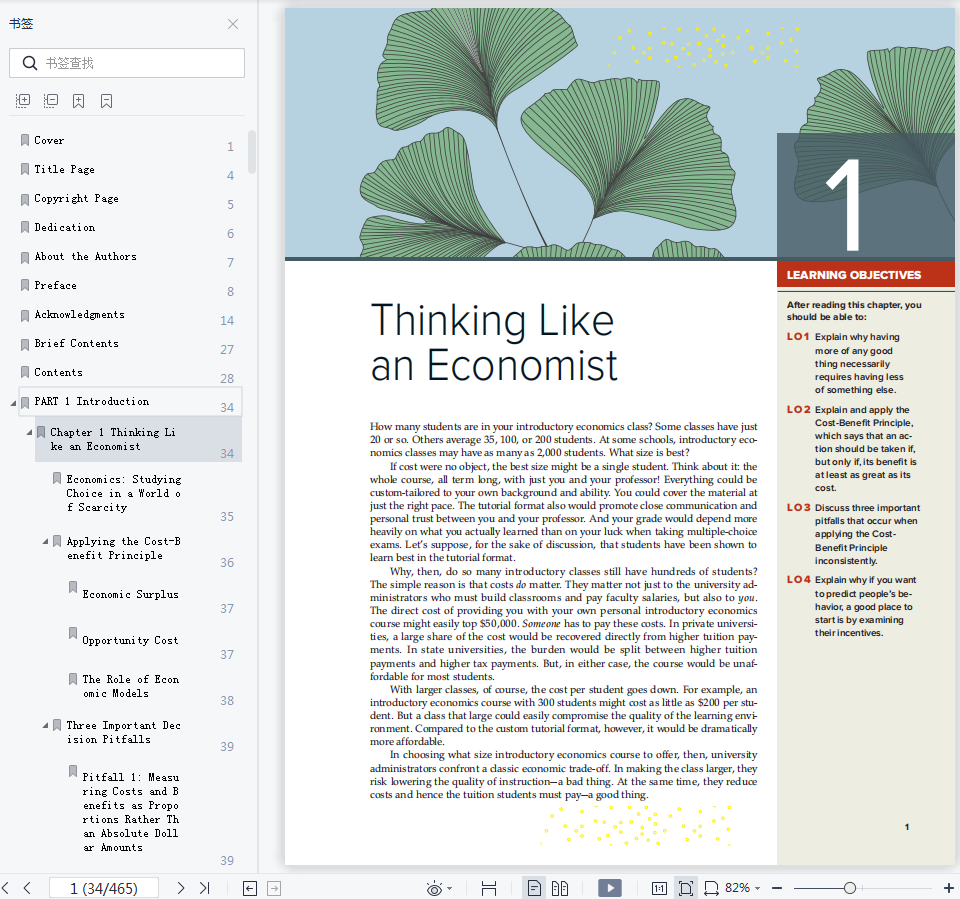
Task: Expand all bookmarks icon
Action: coord(23,101)
